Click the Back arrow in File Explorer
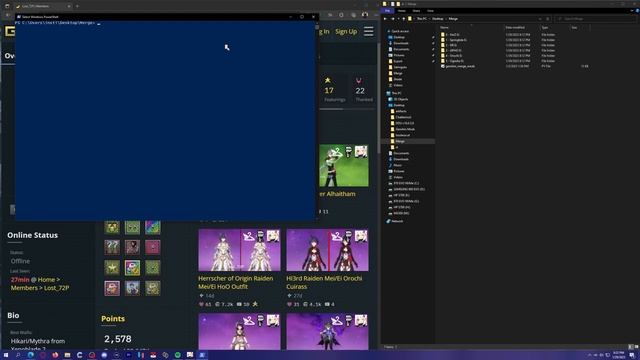Image resolution: width=640 pixels, height=360 pixels. [x=385, y=19]
